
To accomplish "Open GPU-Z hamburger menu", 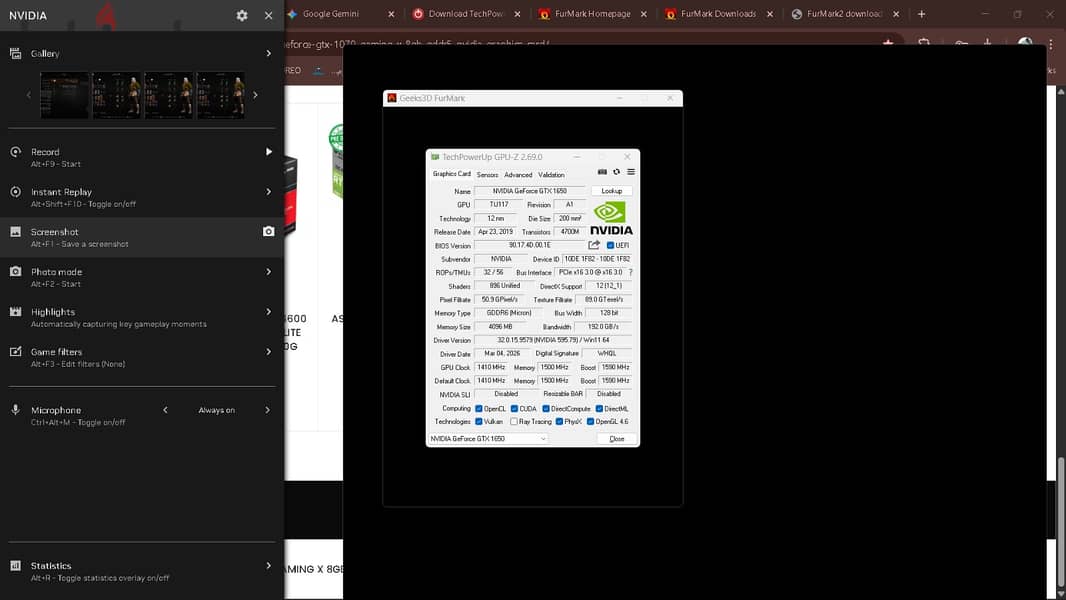I will click(x=631, y=172).
